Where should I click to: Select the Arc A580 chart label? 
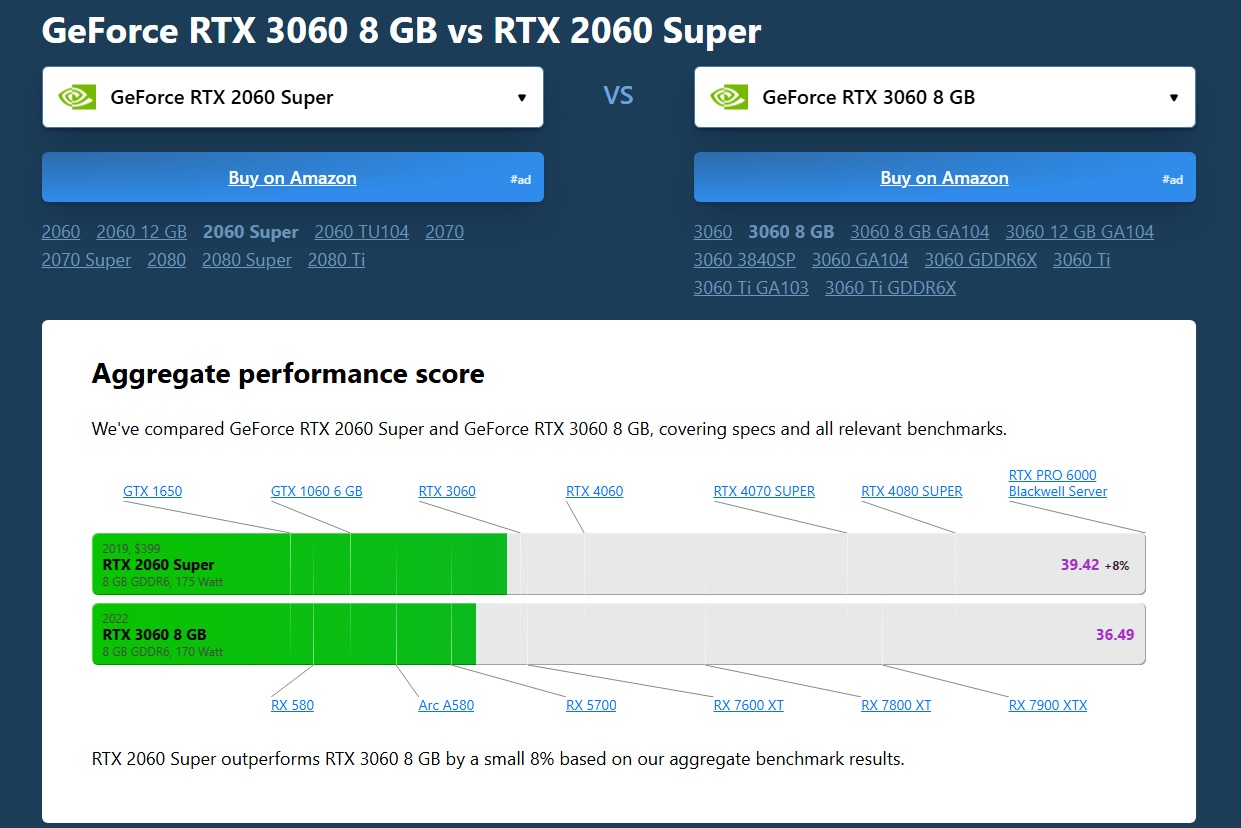(446, 705)
